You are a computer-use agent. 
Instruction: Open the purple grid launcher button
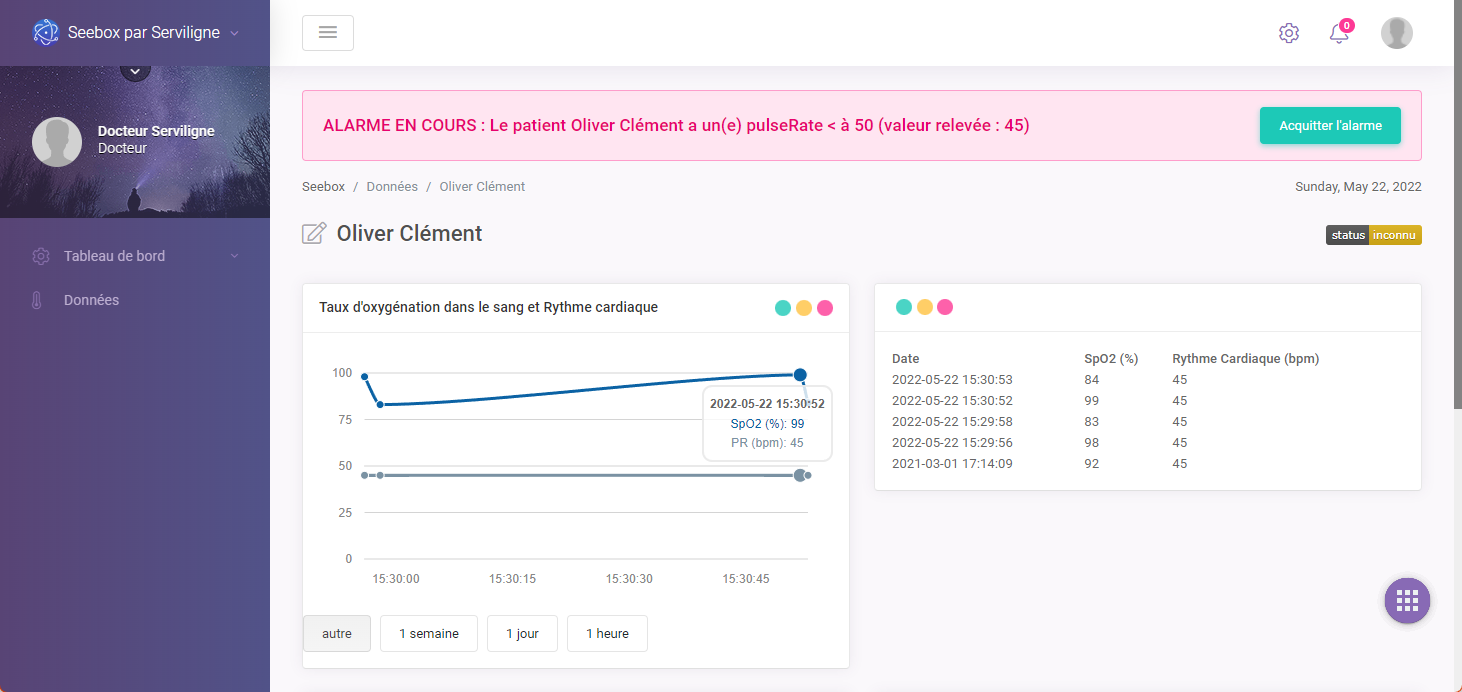point(1407,600)
